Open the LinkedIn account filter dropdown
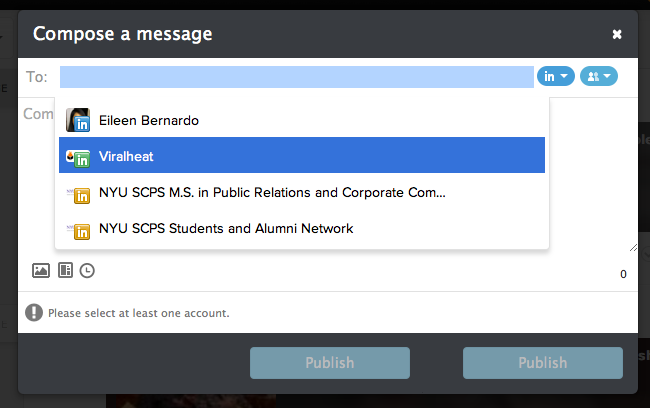The image size is (650, 408). 556,76
